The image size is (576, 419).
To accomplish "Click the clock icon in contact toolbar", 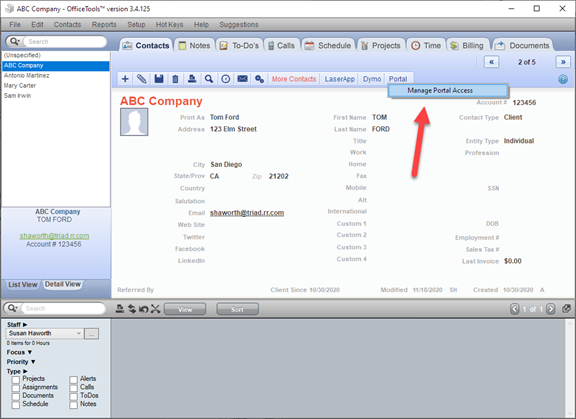I will pos(226,79).
